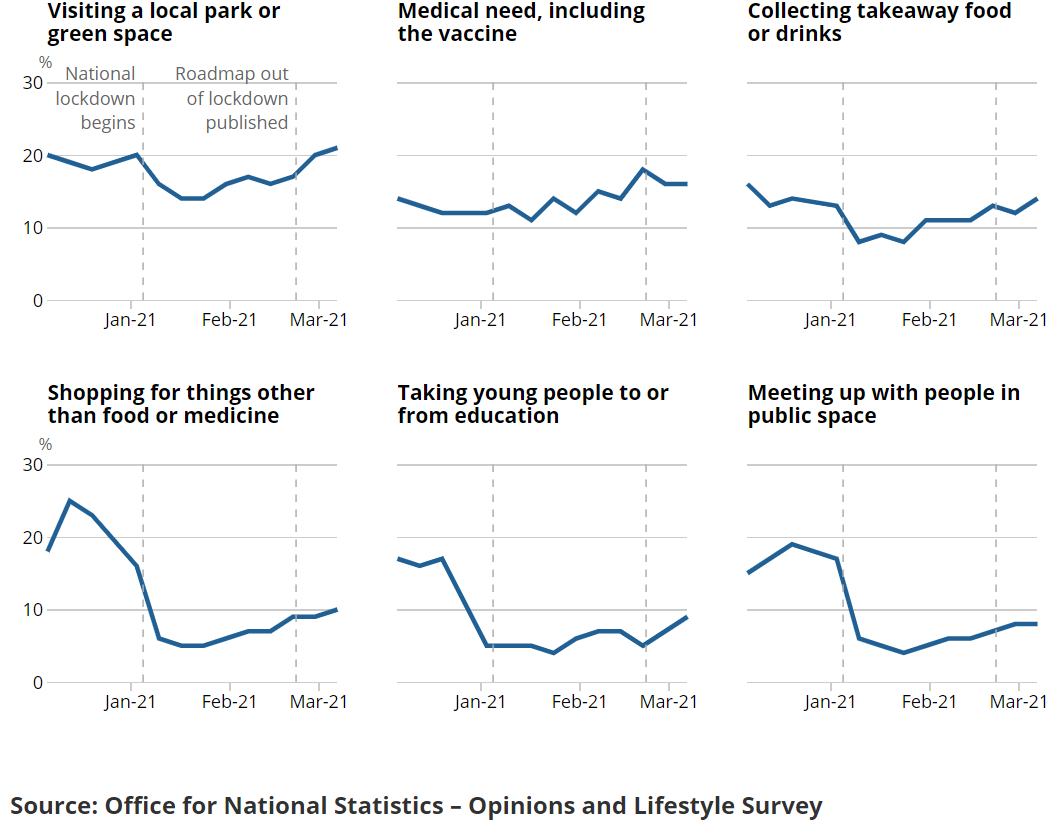1054x824 pixels.
Task: Click the 'Visiting a local park or green space' chart title
Action: (x=164, y=23)
